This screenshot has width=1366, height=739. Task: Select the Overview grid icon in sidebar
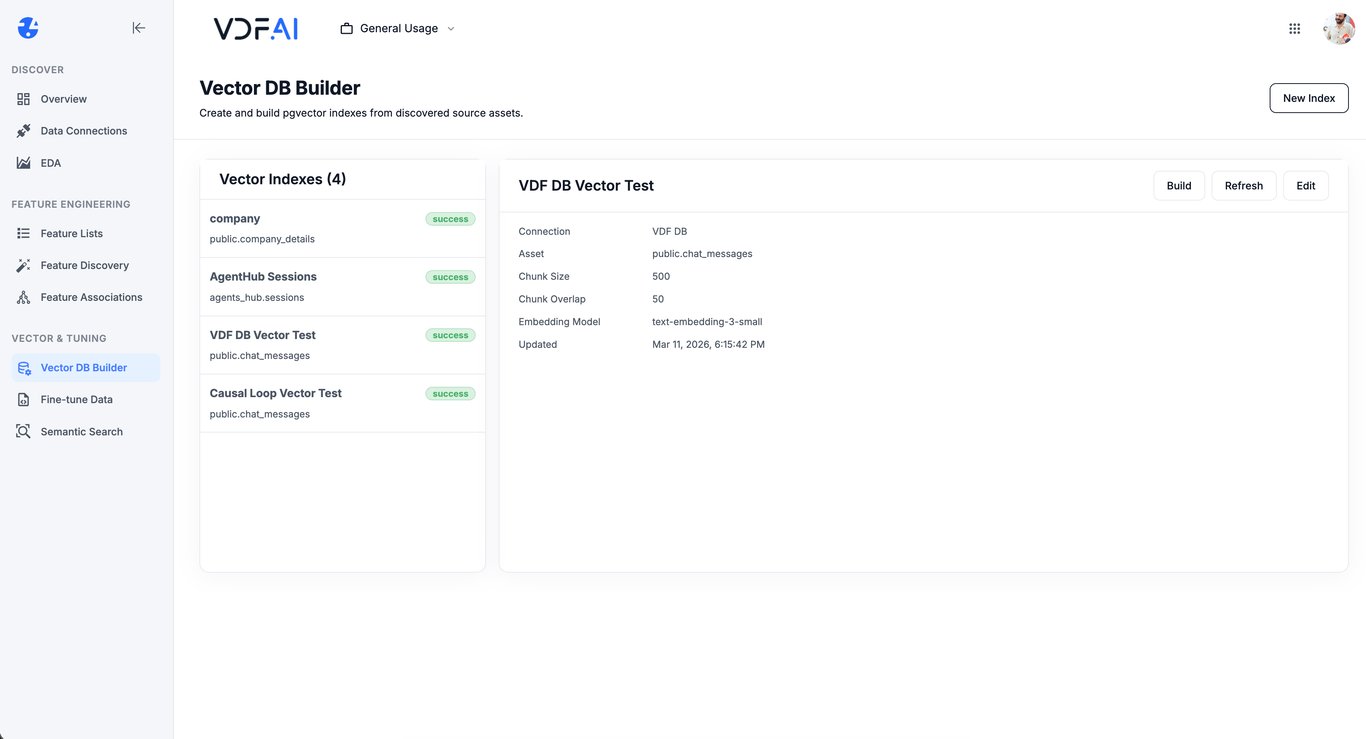(22, 98)
